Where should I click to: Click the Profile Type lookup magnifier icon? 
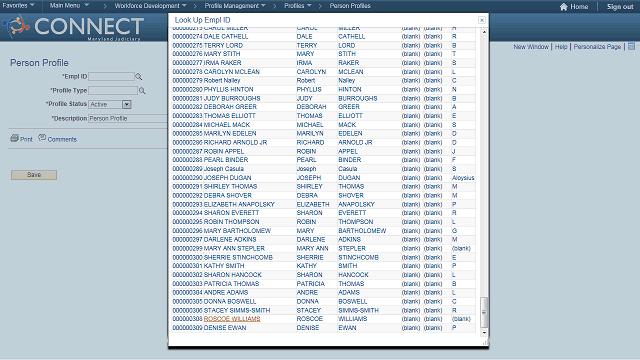coord(142,91)
